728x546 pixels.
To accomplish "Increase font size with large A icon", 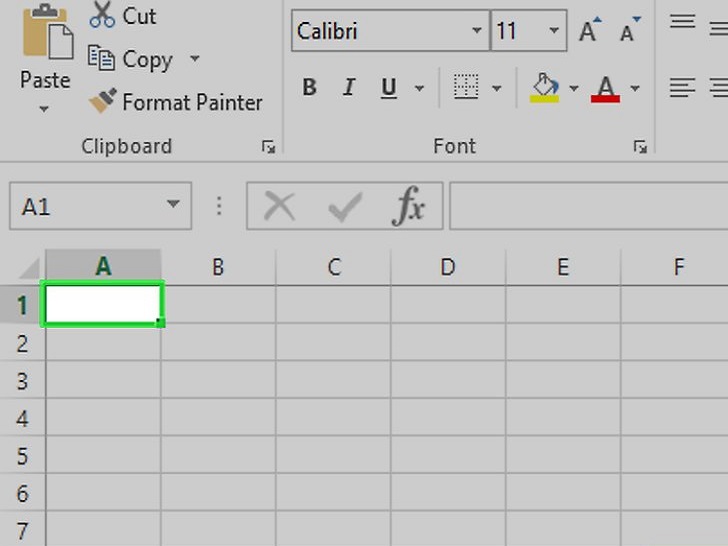I will [x=590, y=30].
